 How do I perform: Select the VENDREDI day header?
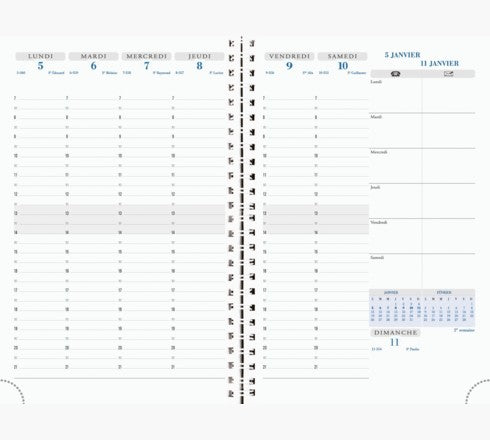(289, 56)
